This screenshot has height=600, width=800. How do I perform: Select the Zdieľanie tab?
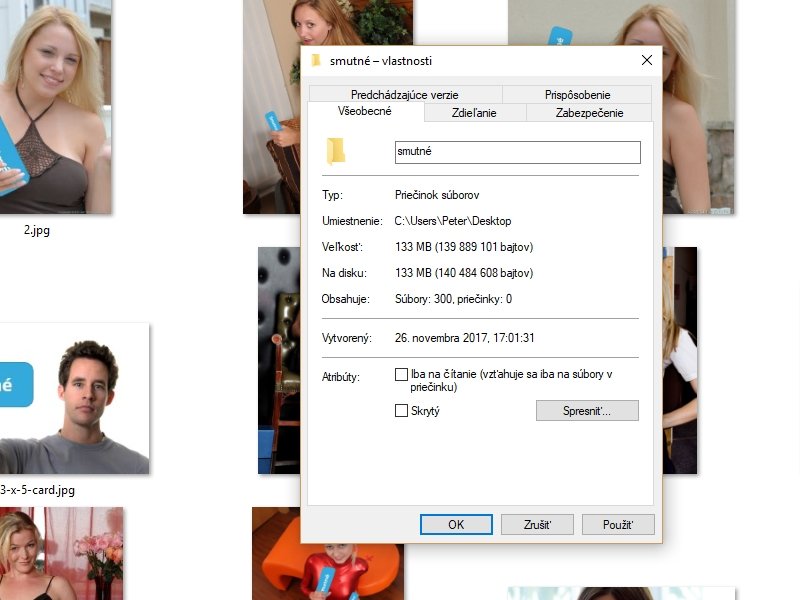click(474, 113)
